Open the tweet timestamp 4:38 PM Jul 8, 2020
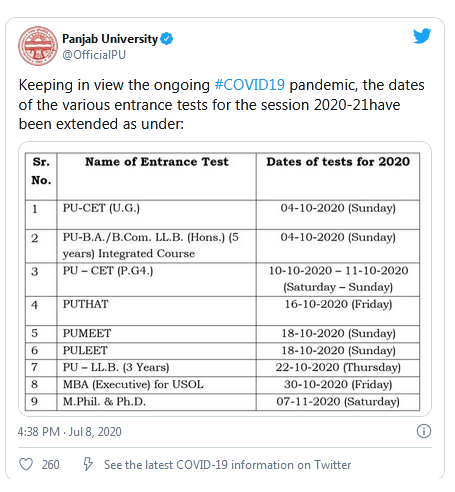Image resolution: width=455 pixels, height=492 pixels. [x=70, y=432]
